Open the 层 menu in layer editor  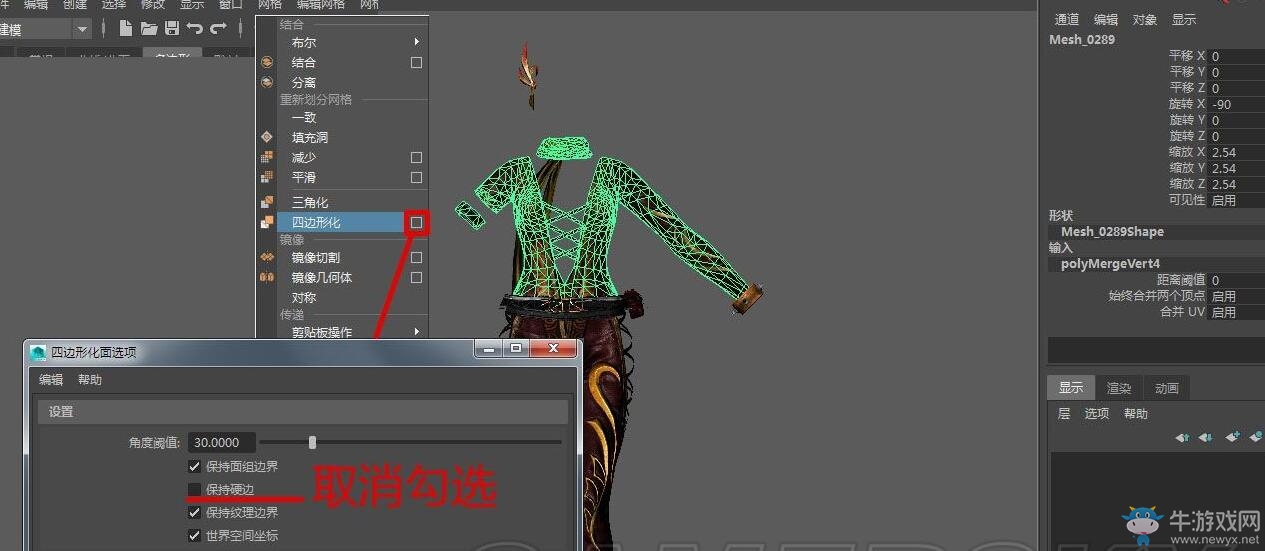(1064, 413)
